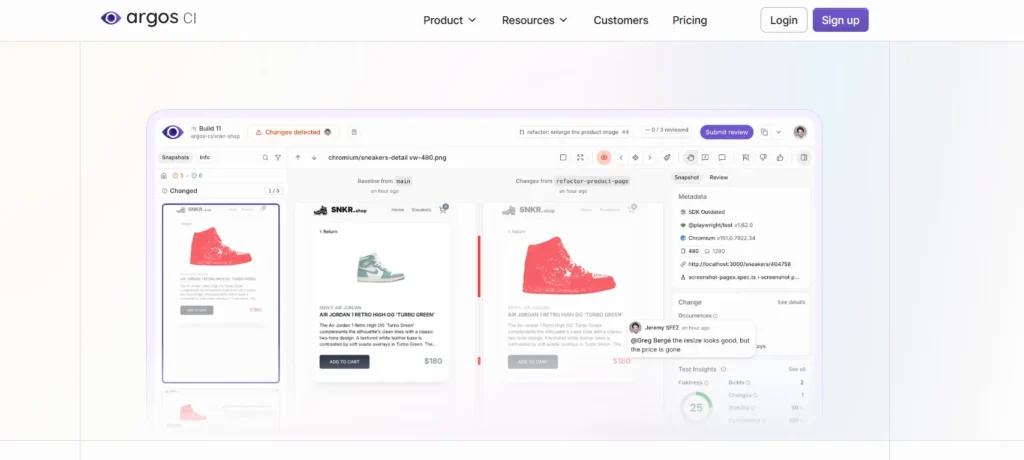Click See details in the Change section
The height and width of the screenshot is (460, 1024).
tap(791, 303)
